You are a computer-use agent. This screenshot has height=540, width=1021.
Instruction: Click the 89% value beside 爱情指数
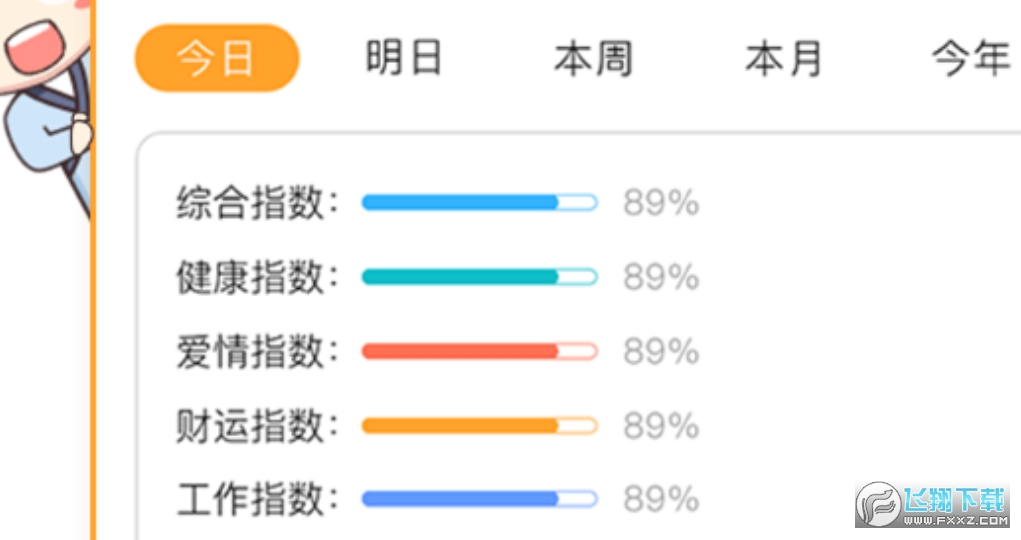[x=661, y=352]
